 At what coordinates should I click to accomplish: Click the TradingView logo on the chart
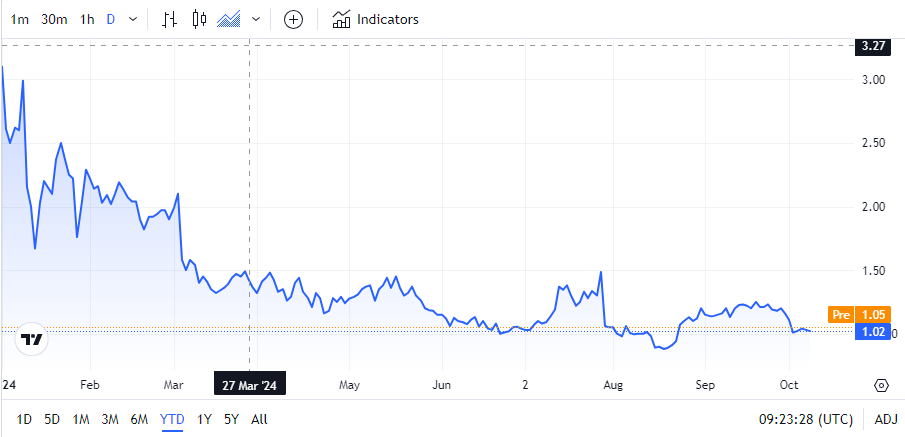pos(33,340)
